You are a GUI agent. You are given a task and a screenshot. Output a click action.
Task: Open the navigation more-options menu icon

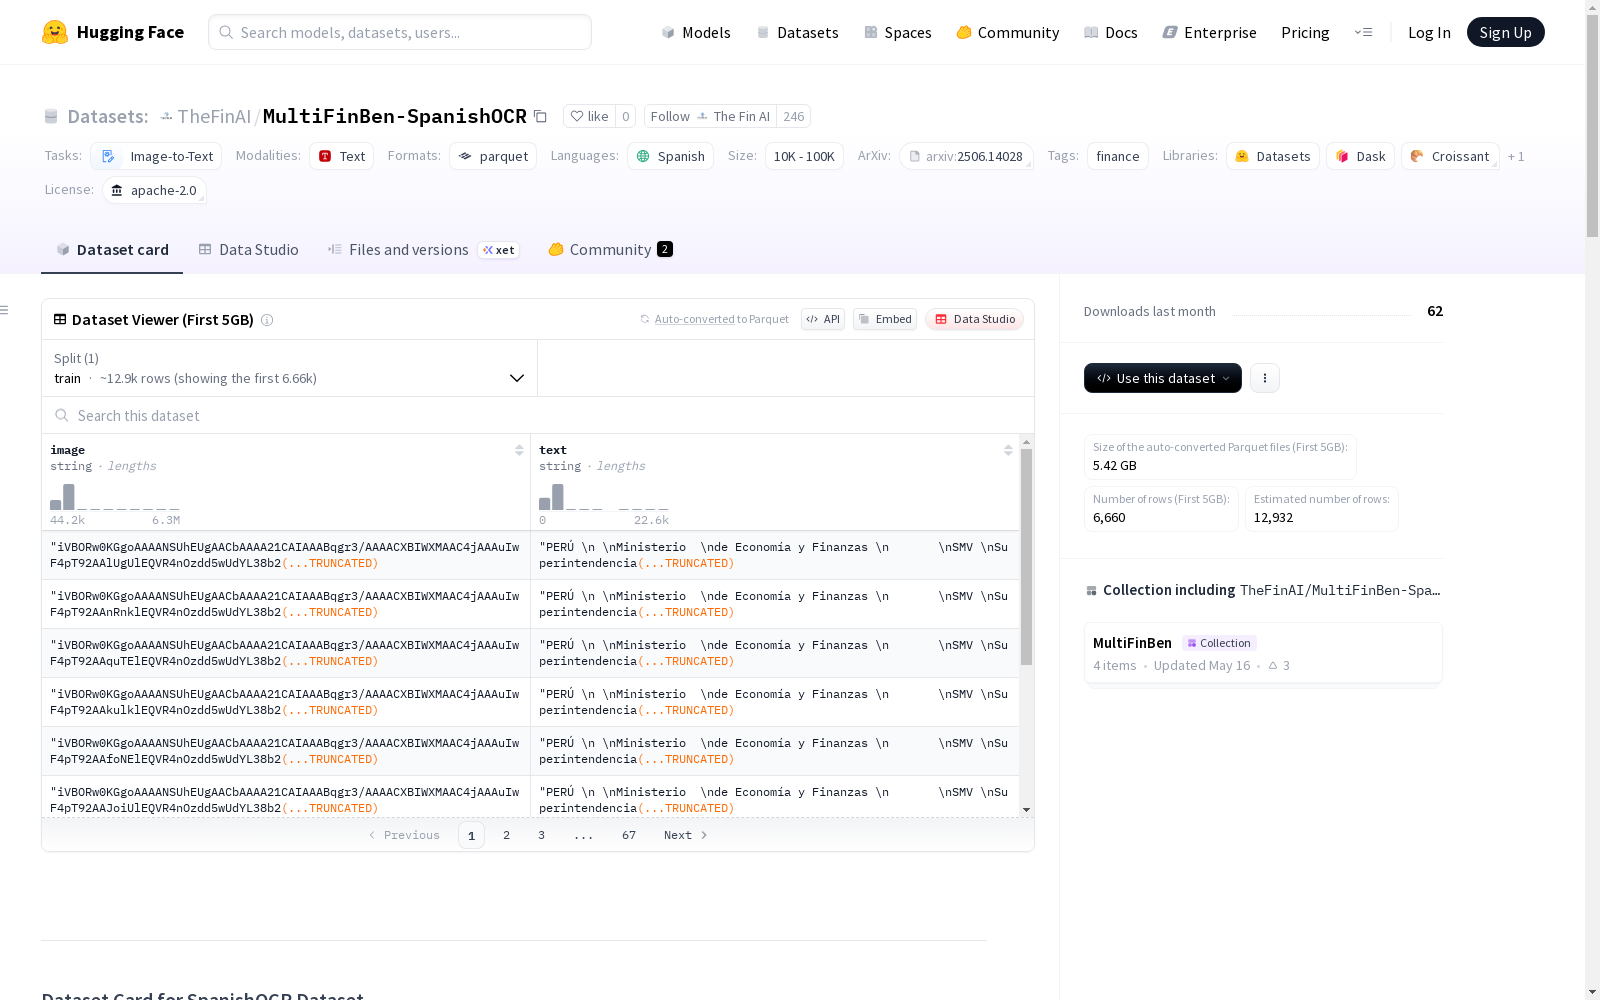[1363, 32]
